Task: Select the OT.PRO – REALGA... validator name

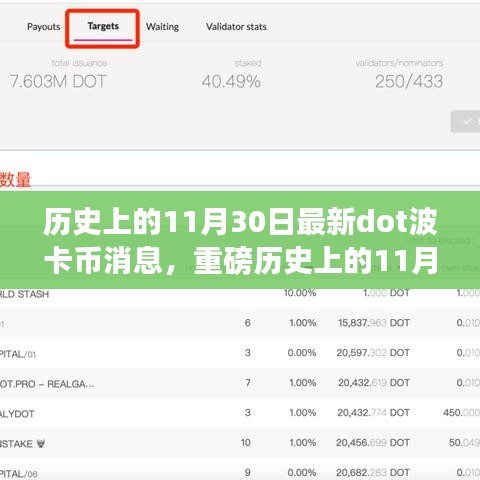Action: 47,384
